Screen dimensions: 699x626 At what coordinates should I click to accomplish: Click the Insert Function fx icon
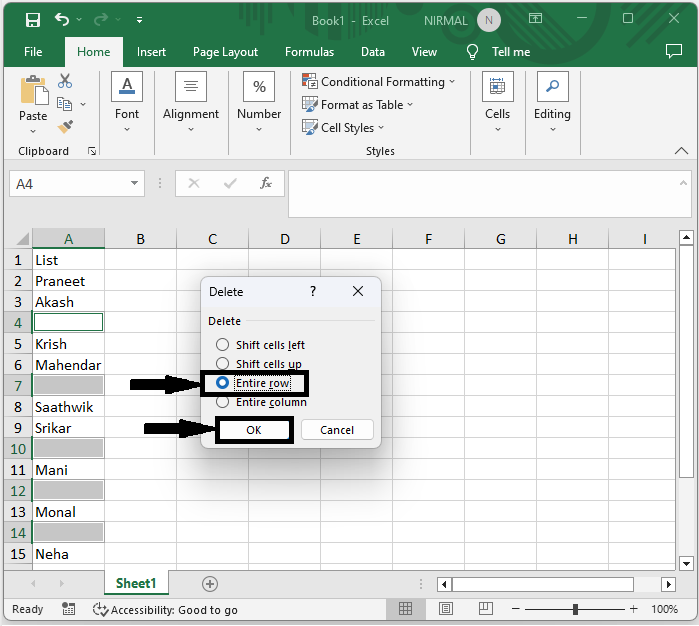(266, 183)
